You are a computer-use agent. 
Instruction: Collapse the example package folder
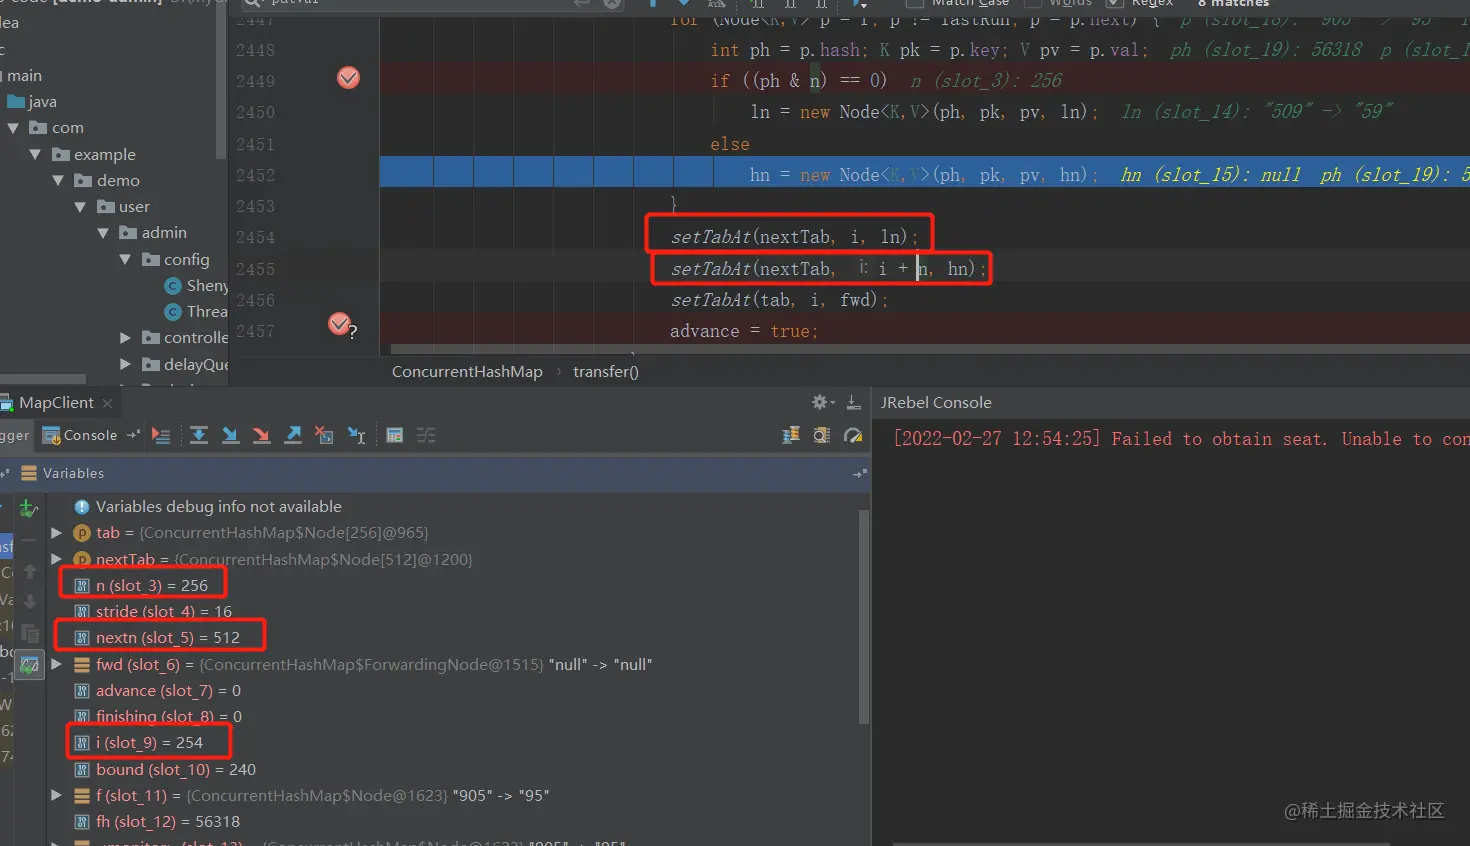(x=35, y=154)
